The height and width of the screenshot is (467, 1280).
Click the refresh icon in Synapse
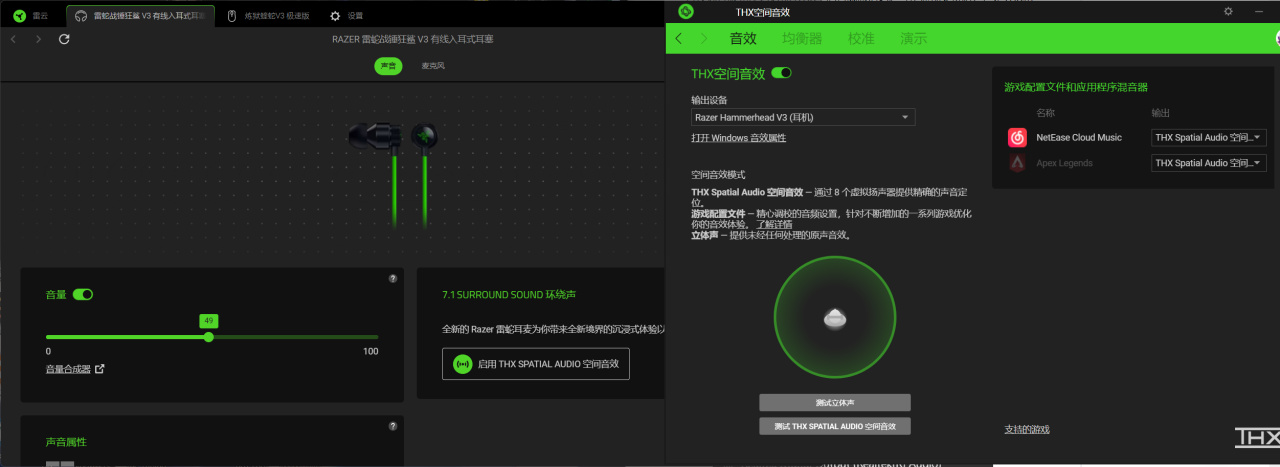point(64,39)
